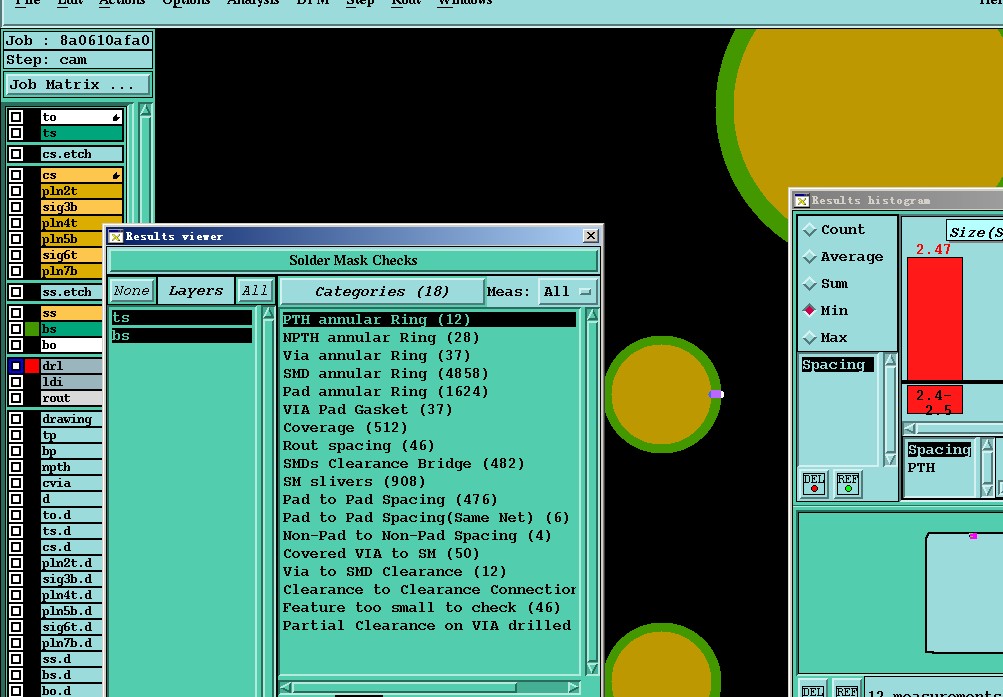Image resolution: width=1003 pixels, height=697 pixels.
Task: Select 'NPTH annular Ring (28)' category
Action: pos(429,337)
